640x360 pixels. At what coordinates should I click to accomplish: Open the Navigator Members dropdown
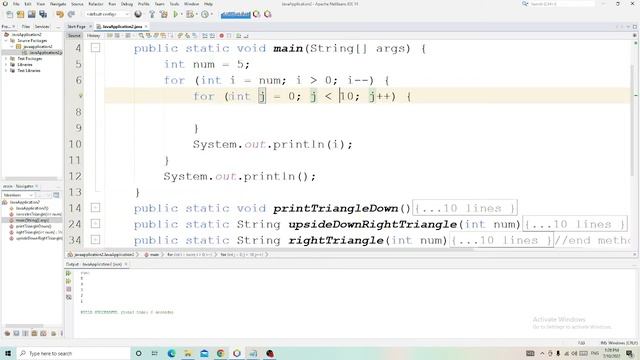pos(19,195)
